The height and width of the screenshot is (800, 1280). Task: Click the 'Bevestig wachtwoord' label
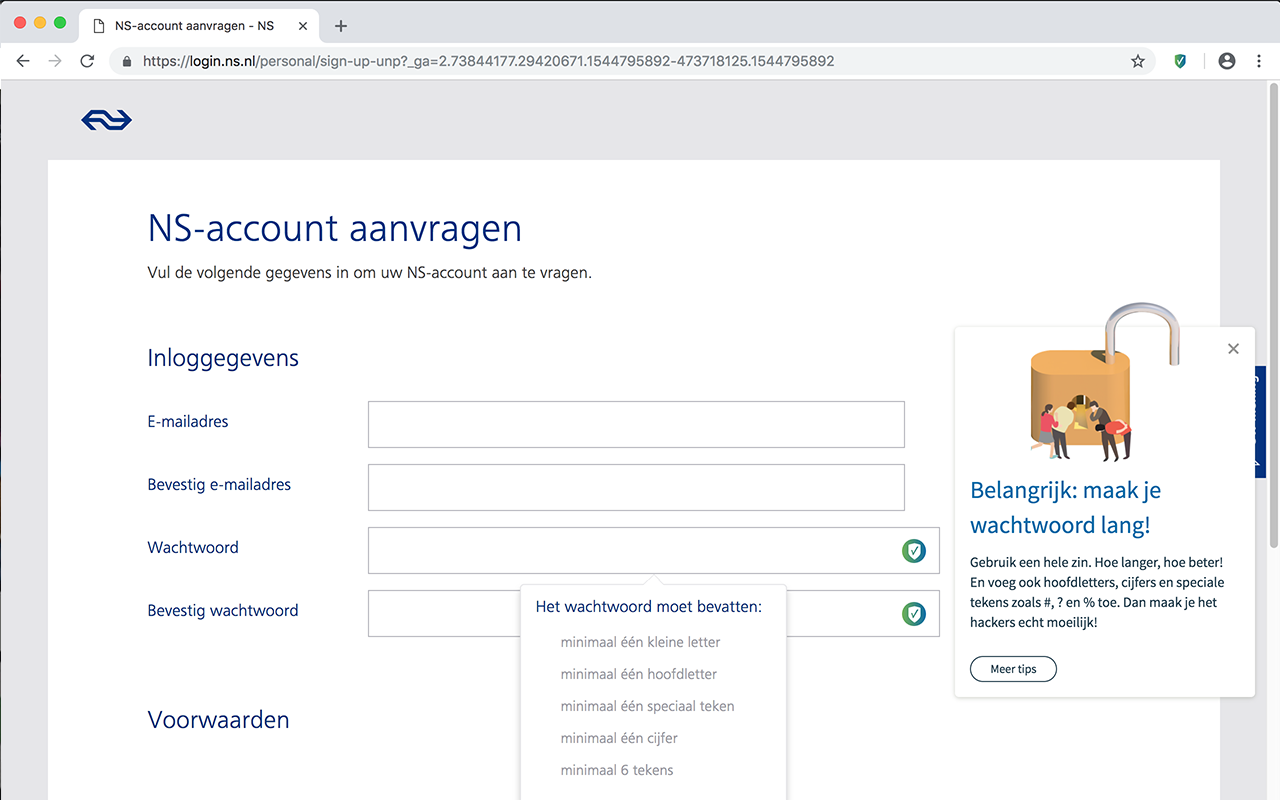[x=223, y=611]
